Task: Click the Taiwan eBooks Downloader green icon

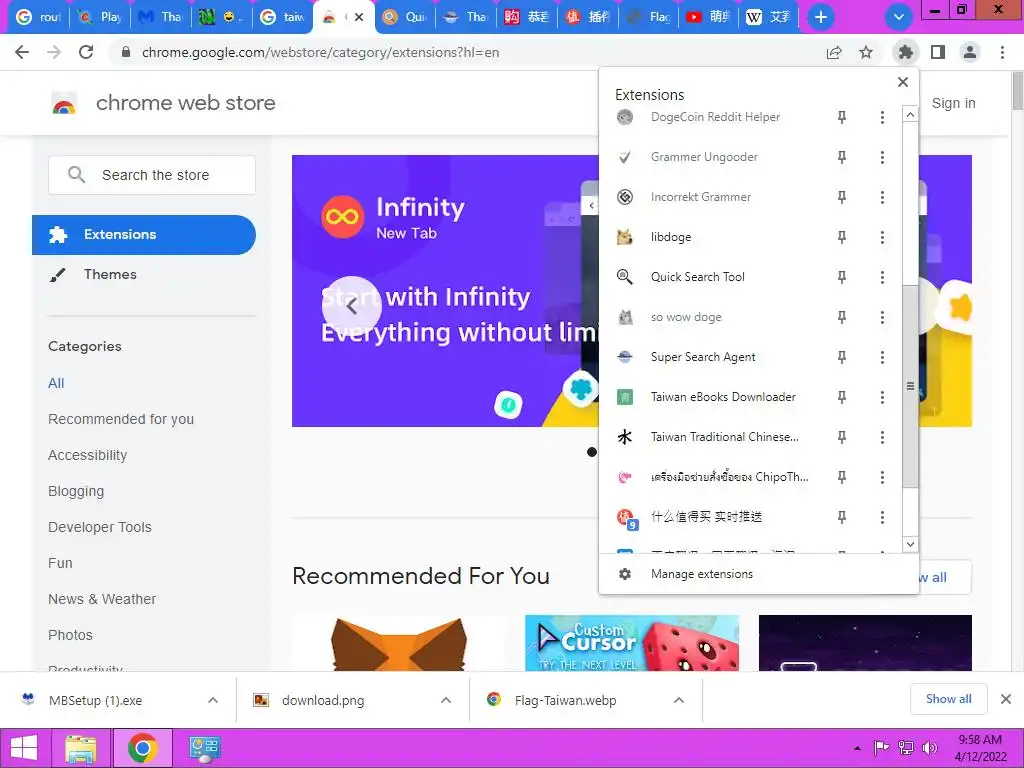Action: click(625, 397)
